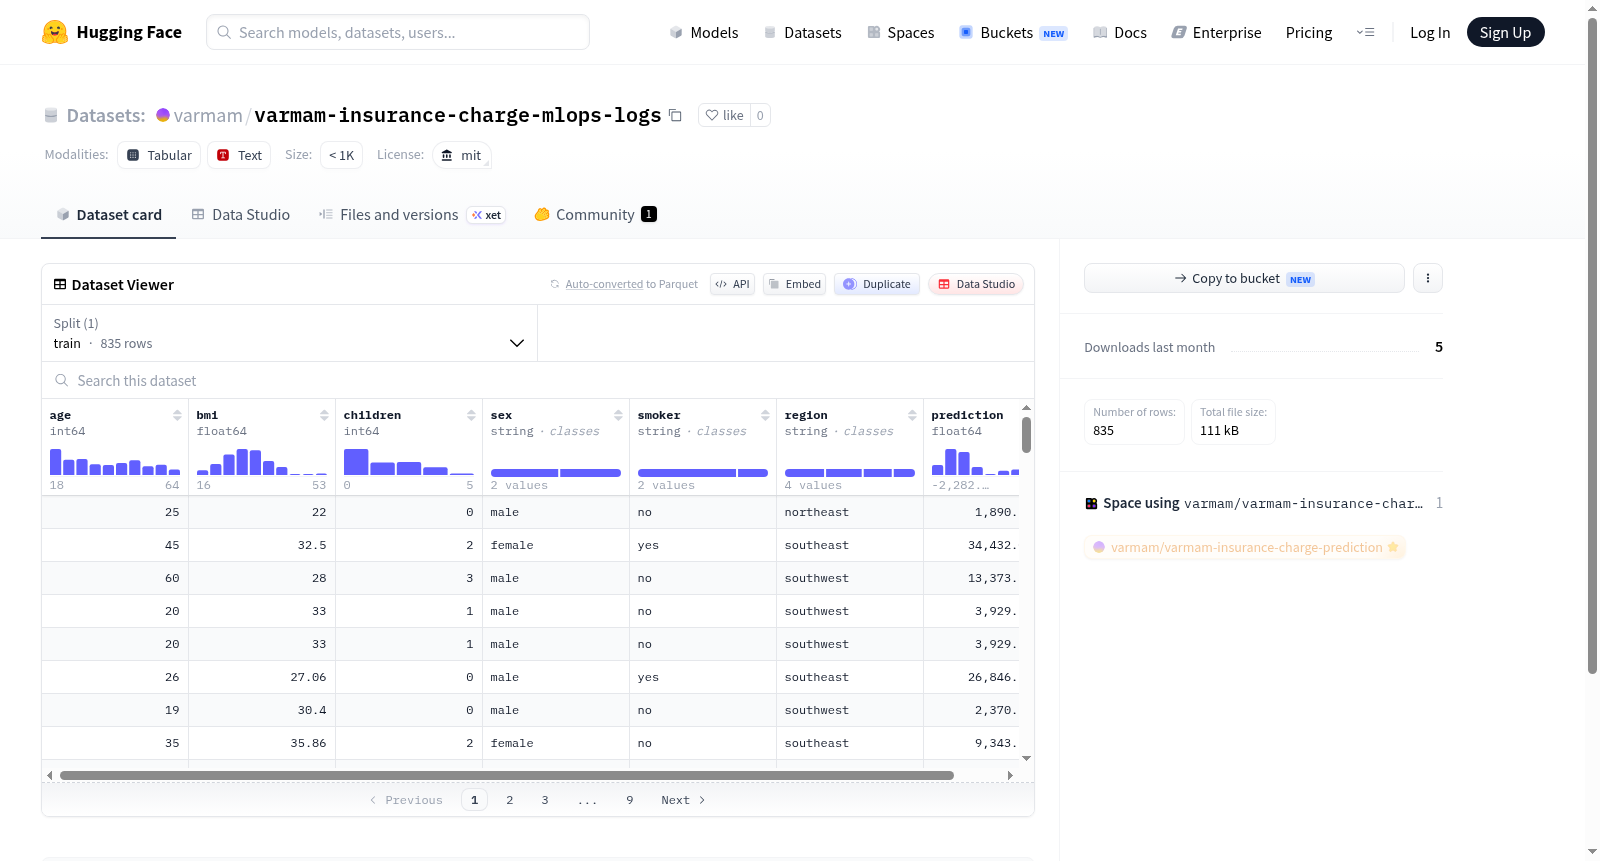Click the mit license tag
Screen dimensions: 1600x861
462,155
